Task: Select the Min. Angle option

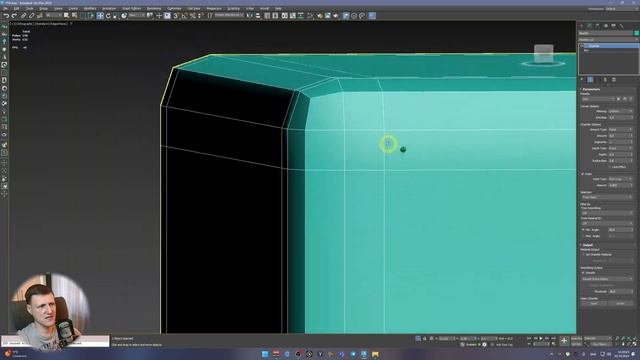Action: pos(583,230)
